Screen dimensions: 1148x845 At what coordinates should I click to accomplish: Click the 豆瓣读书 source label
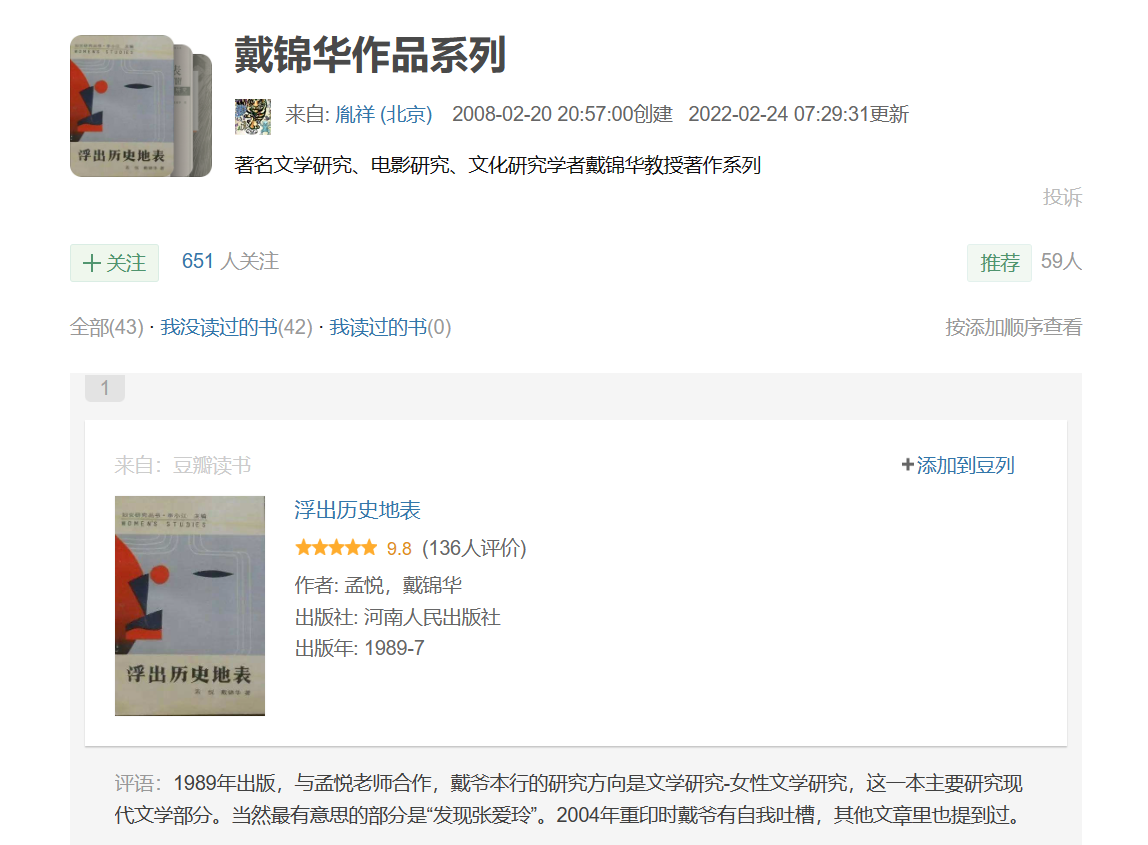(x=211, y=465)
